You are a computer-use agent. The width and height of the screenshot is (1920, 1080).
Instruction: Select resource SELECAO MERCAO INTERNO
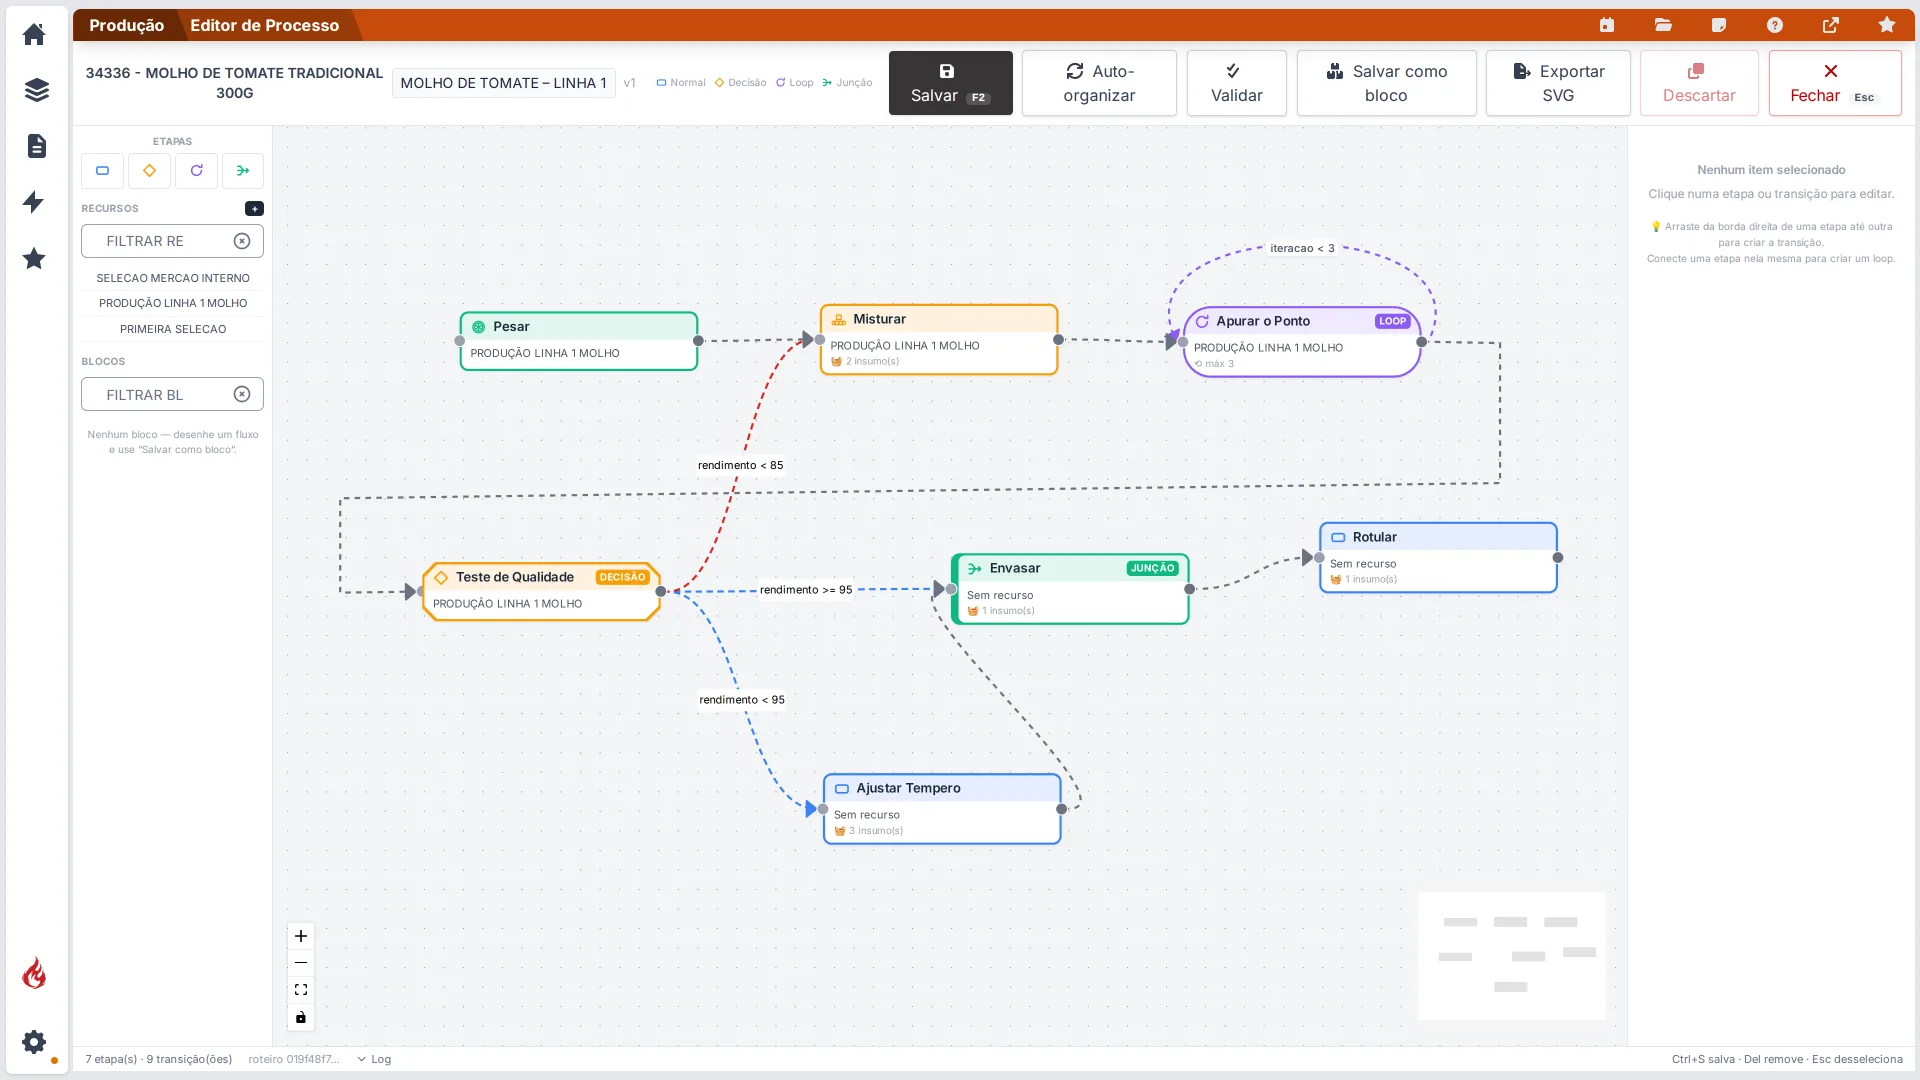[x=173, y=278]
